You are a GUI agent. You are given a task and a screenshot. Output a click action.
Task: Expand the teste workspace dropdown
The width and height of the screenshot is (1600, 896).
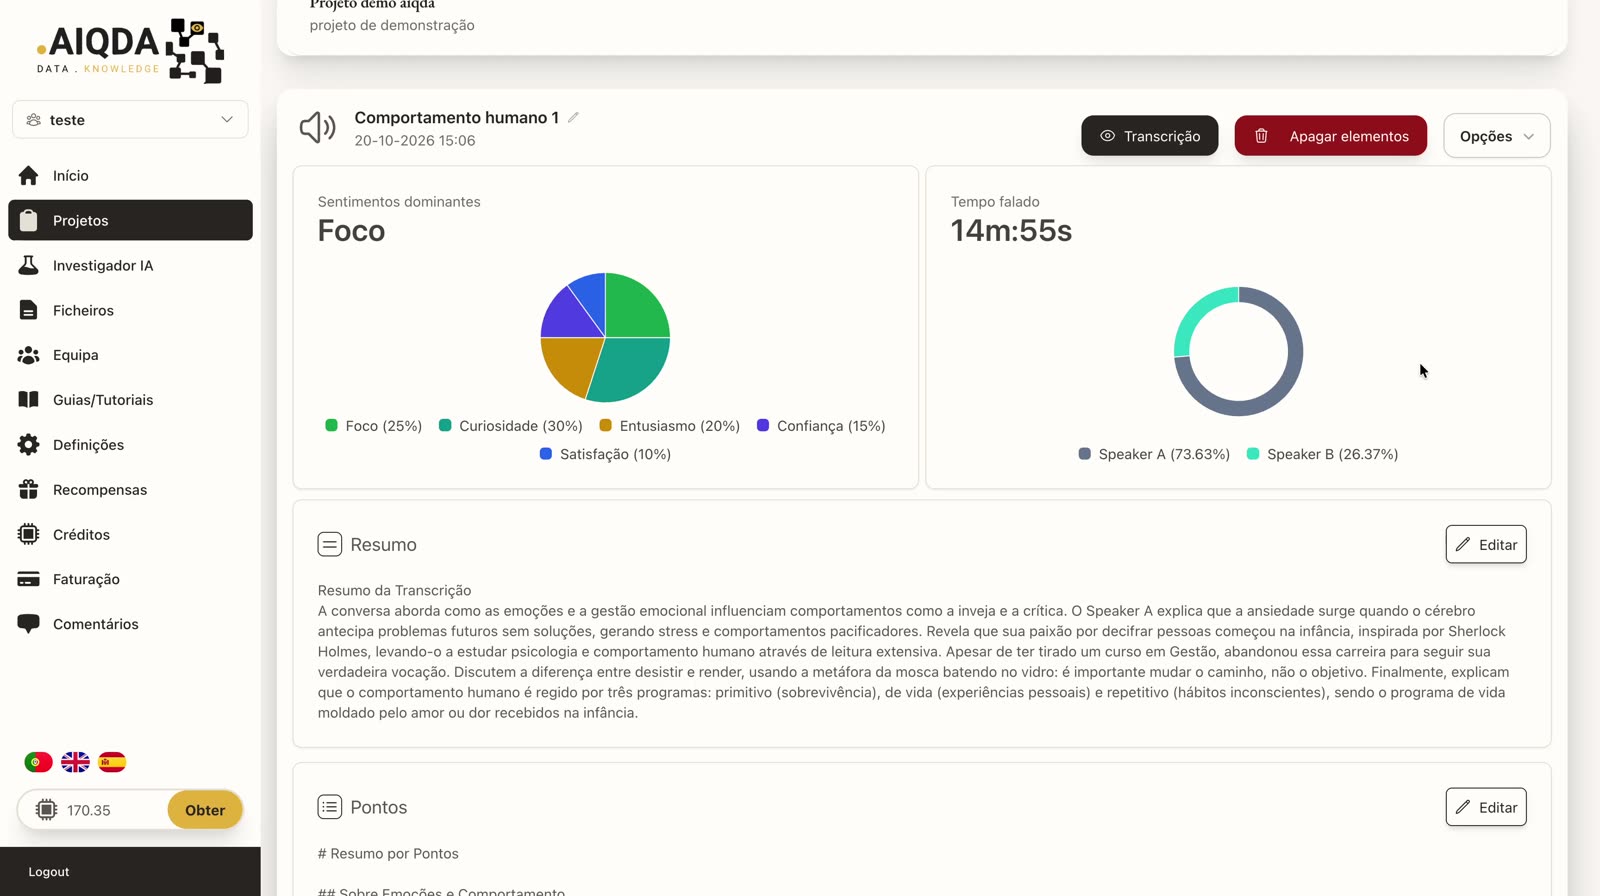(130, 119)
